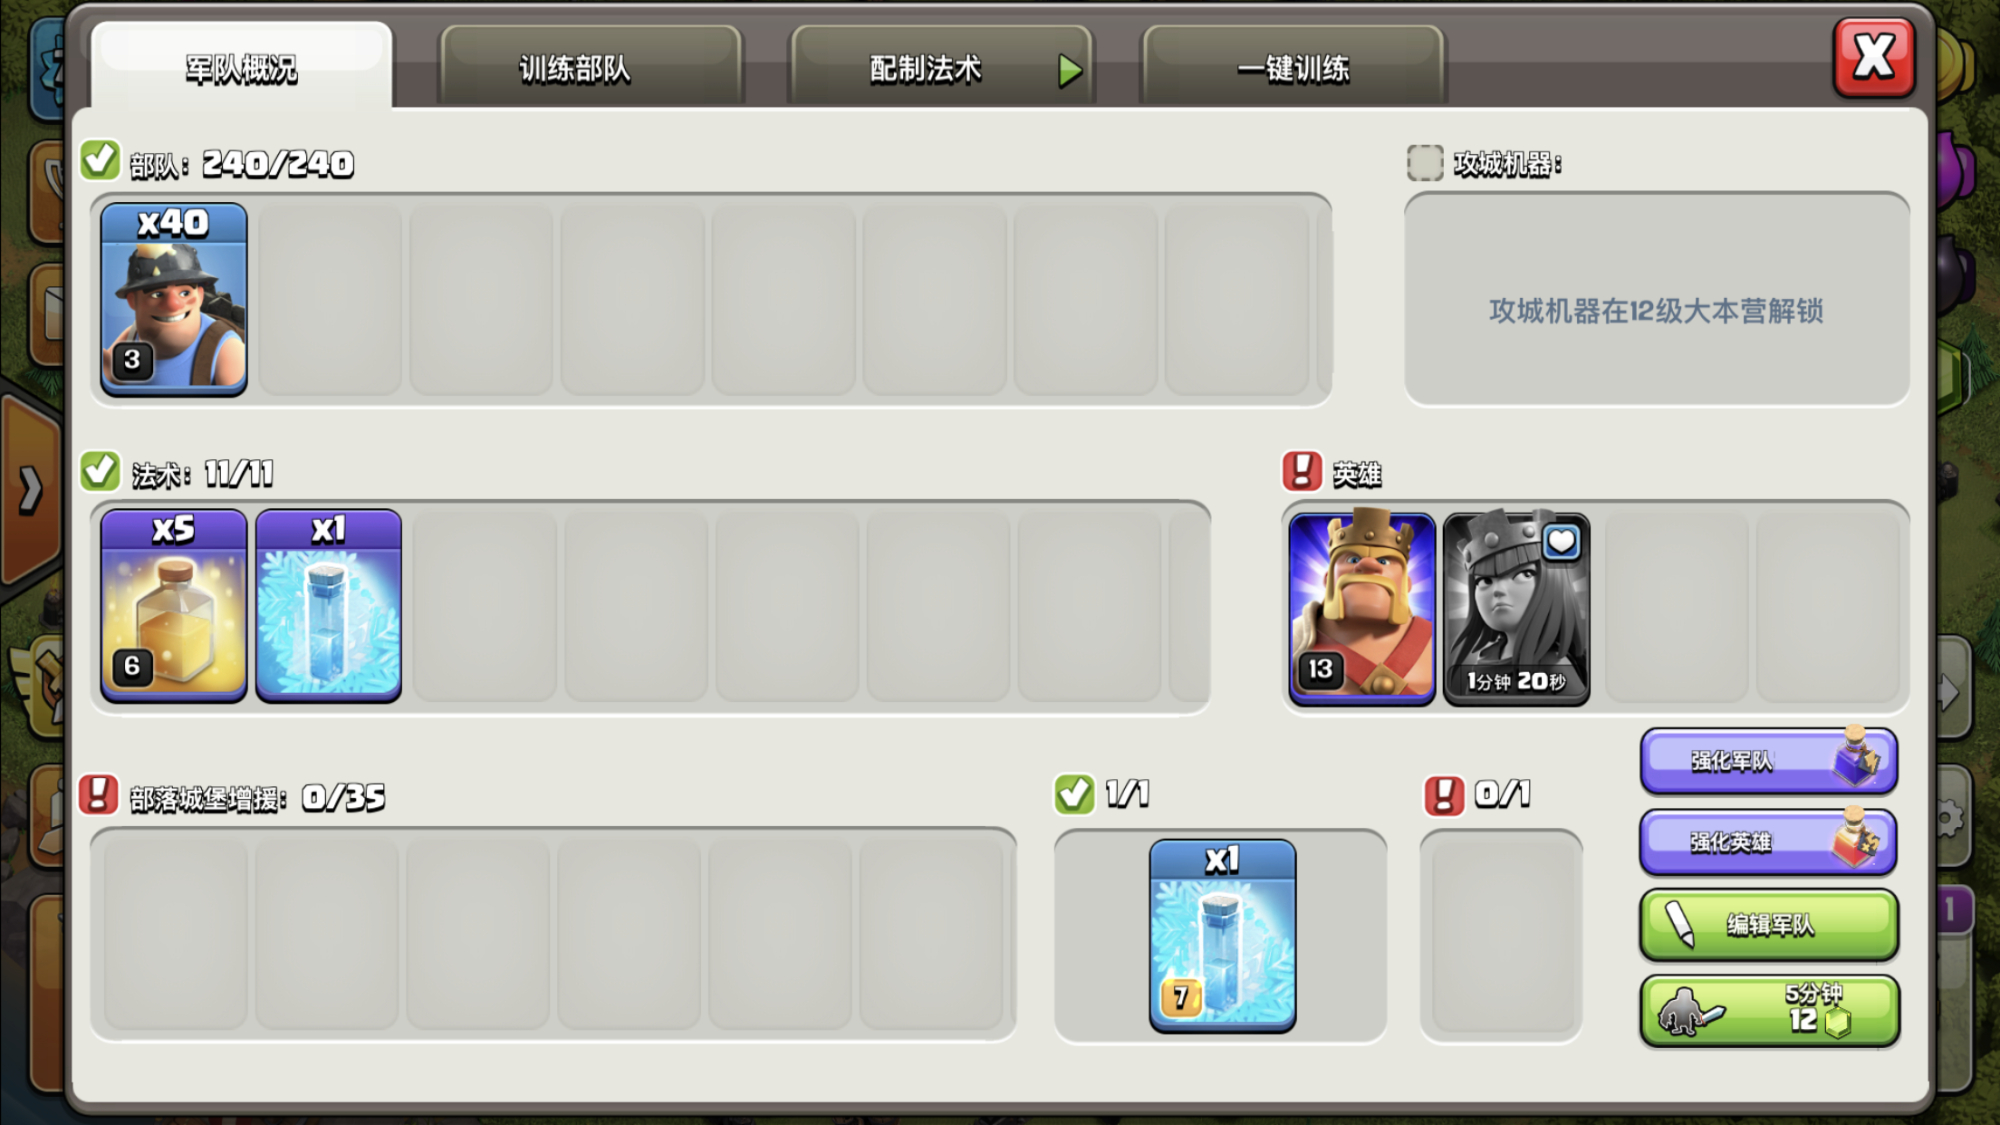Tap the Freeze spell card in spells row
This screenshot has height=1125, width=2000.
click(x=329, y=605)
